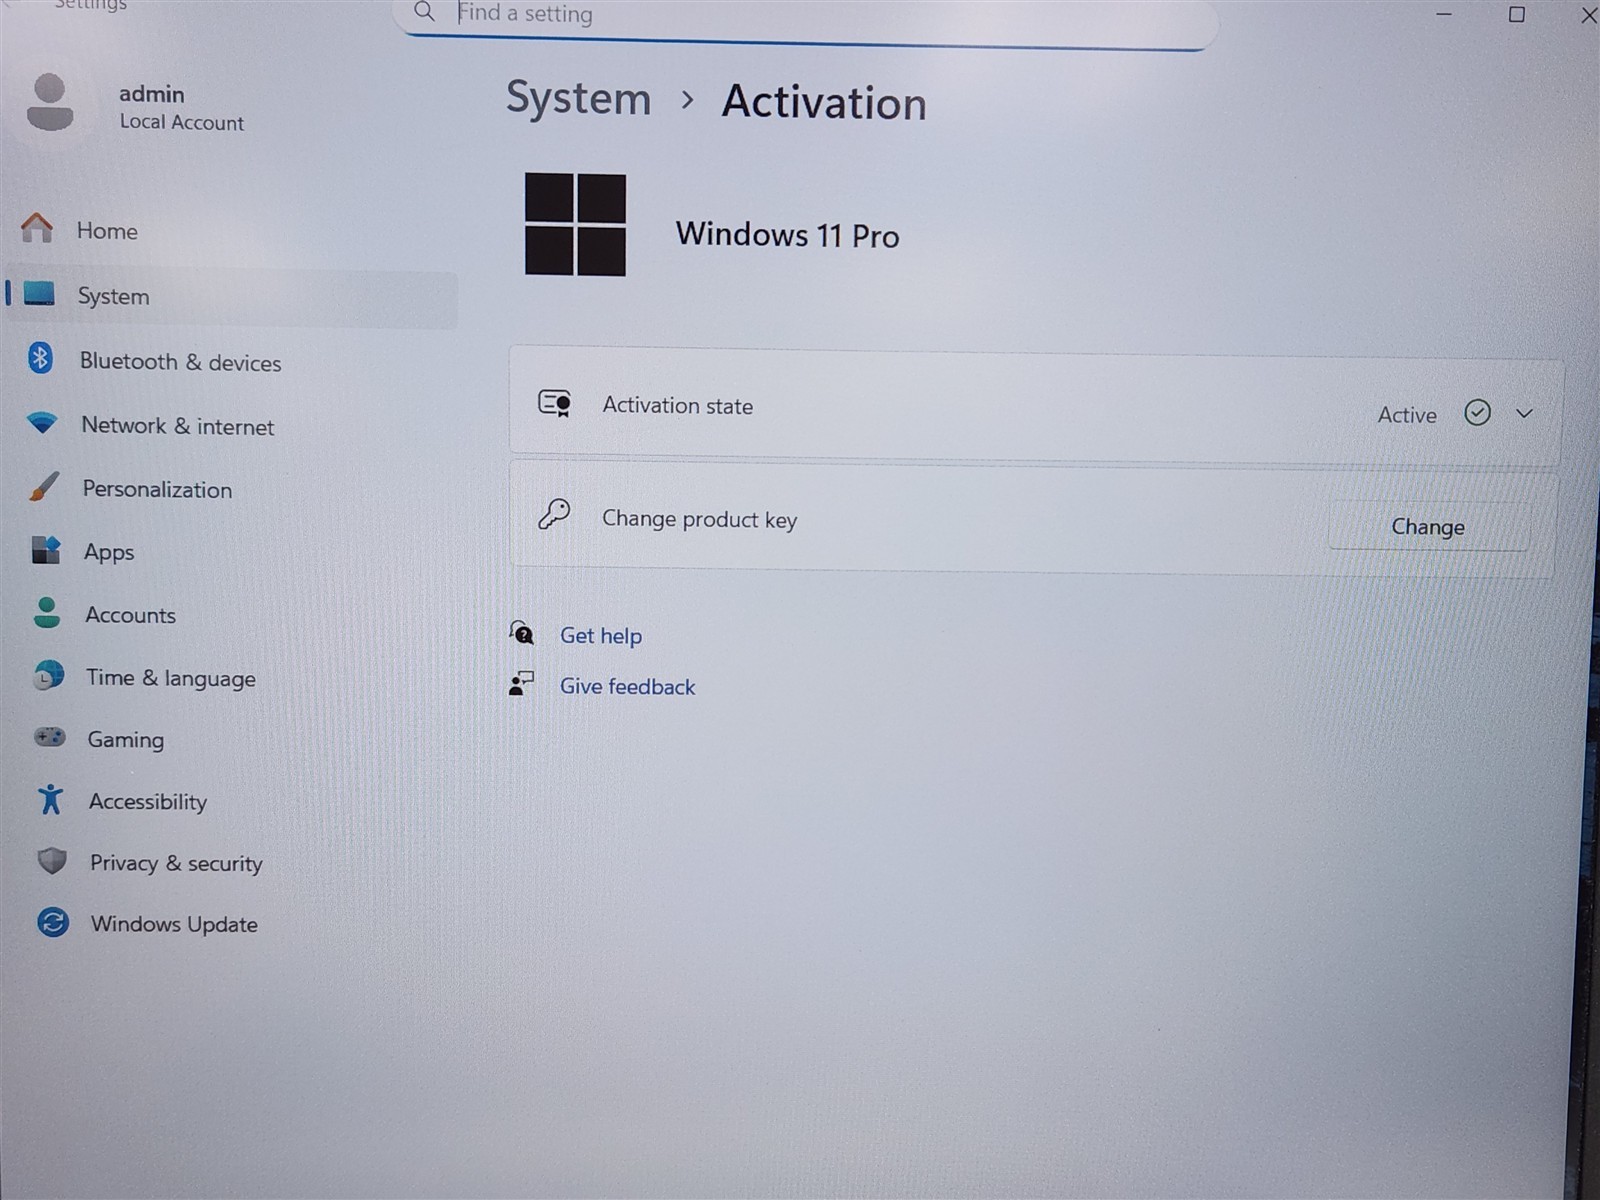The image size is (1600, 1200).
Task: Click the product key icon
Action: (x=554, y=514)
